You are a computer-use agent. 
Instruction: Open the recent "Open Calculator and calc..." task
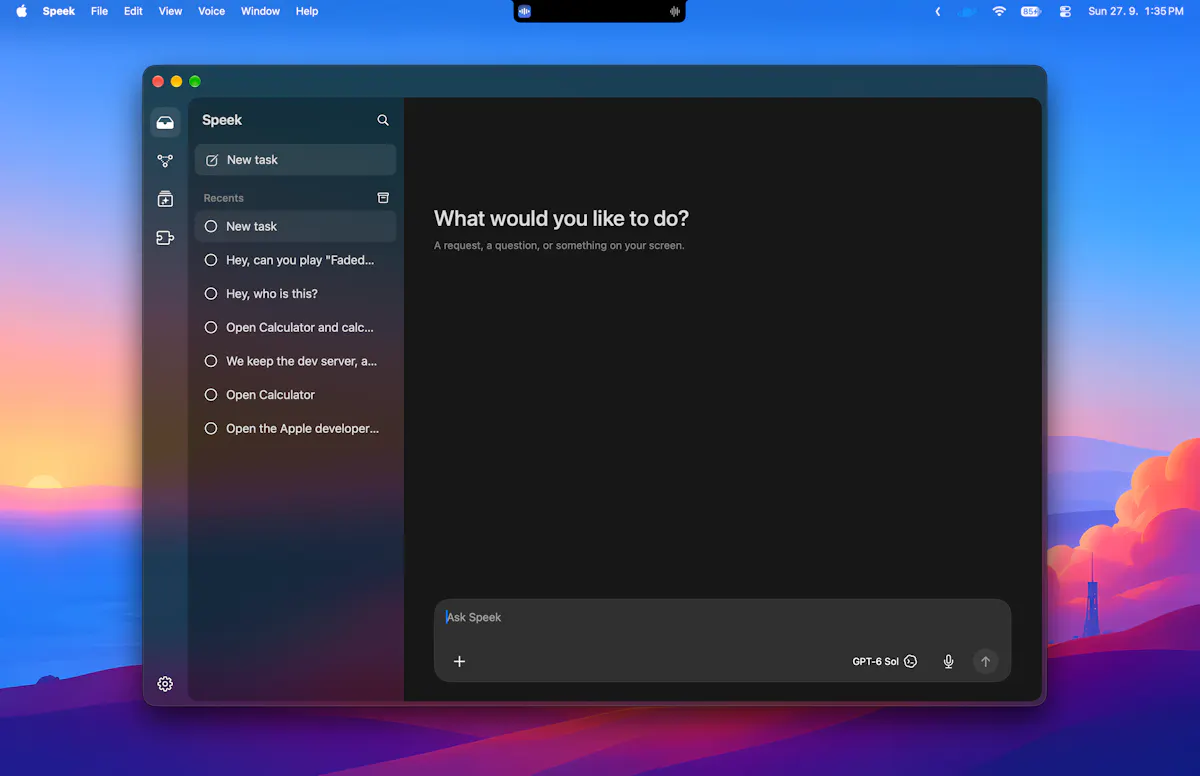click(295, 327)
